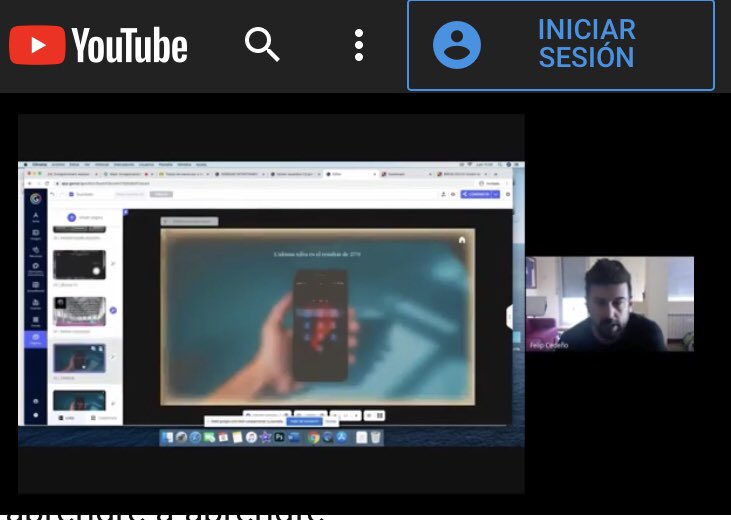Click the Photoshop icon in the Dock

click(279, 437)
